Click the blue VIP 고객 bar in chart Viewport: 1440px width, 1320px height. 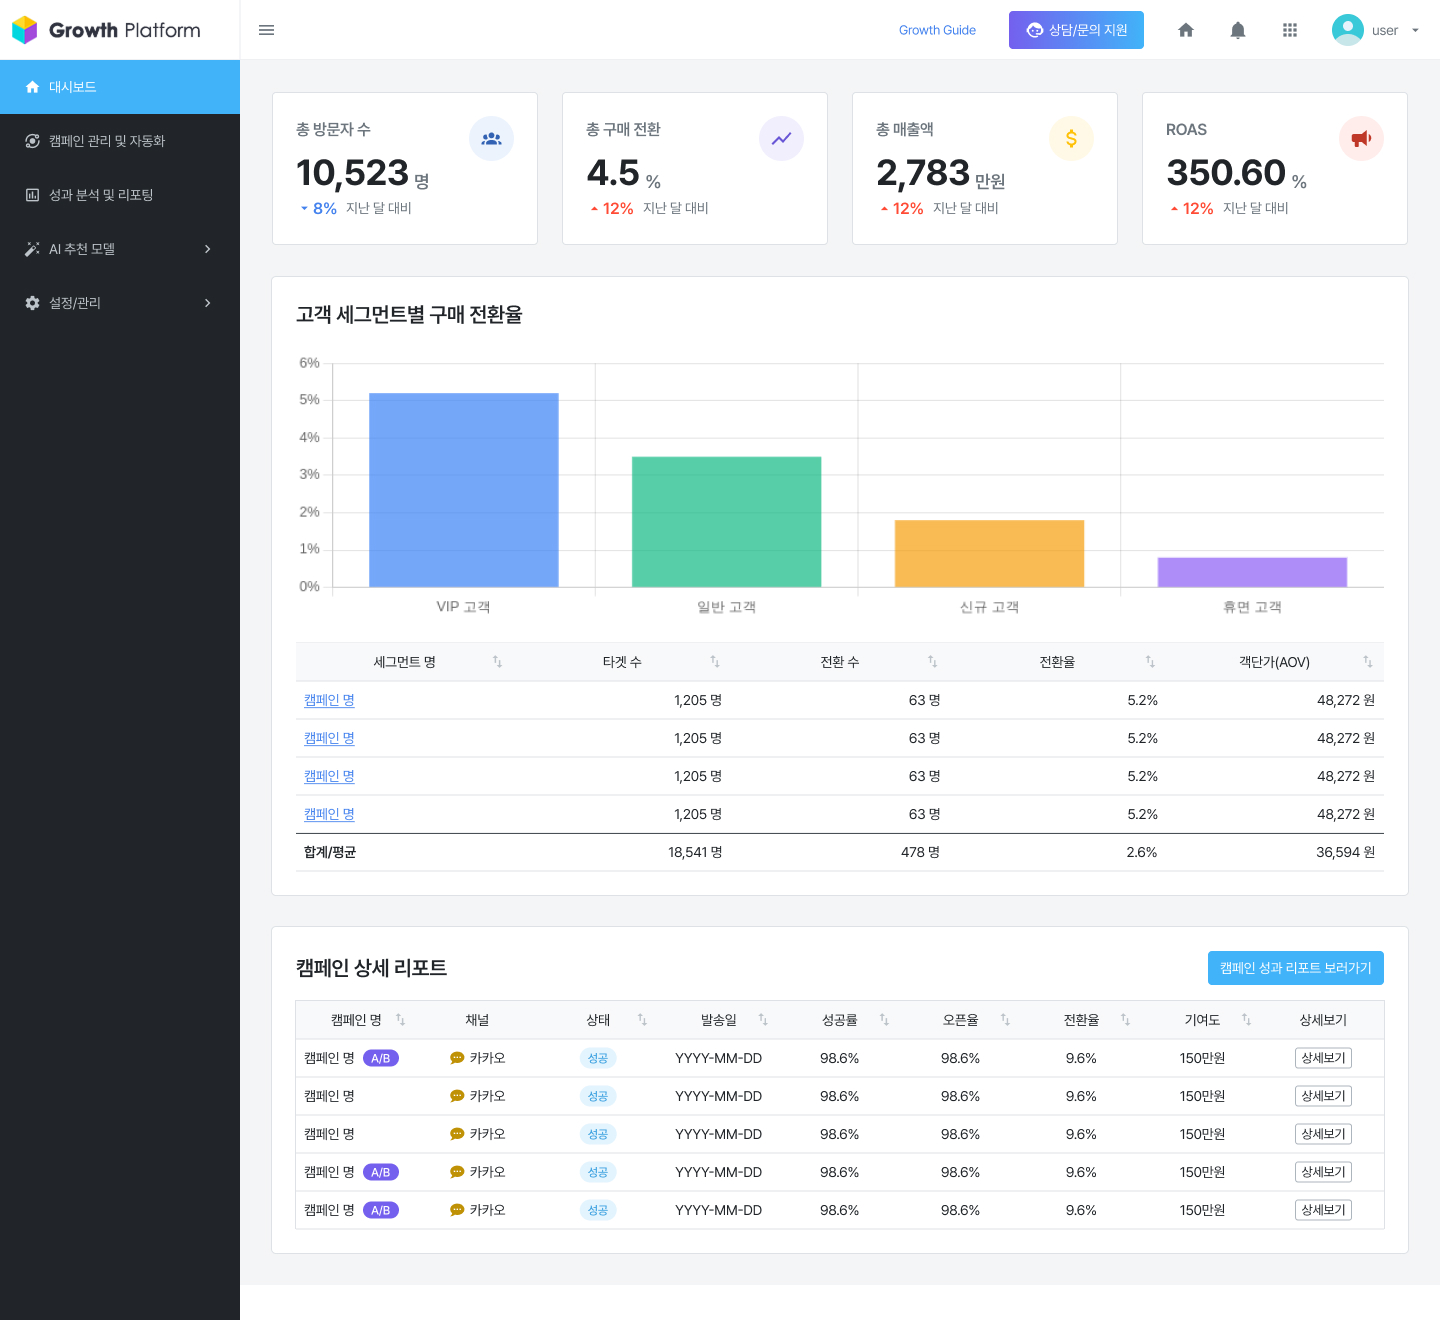click(463, 490)
